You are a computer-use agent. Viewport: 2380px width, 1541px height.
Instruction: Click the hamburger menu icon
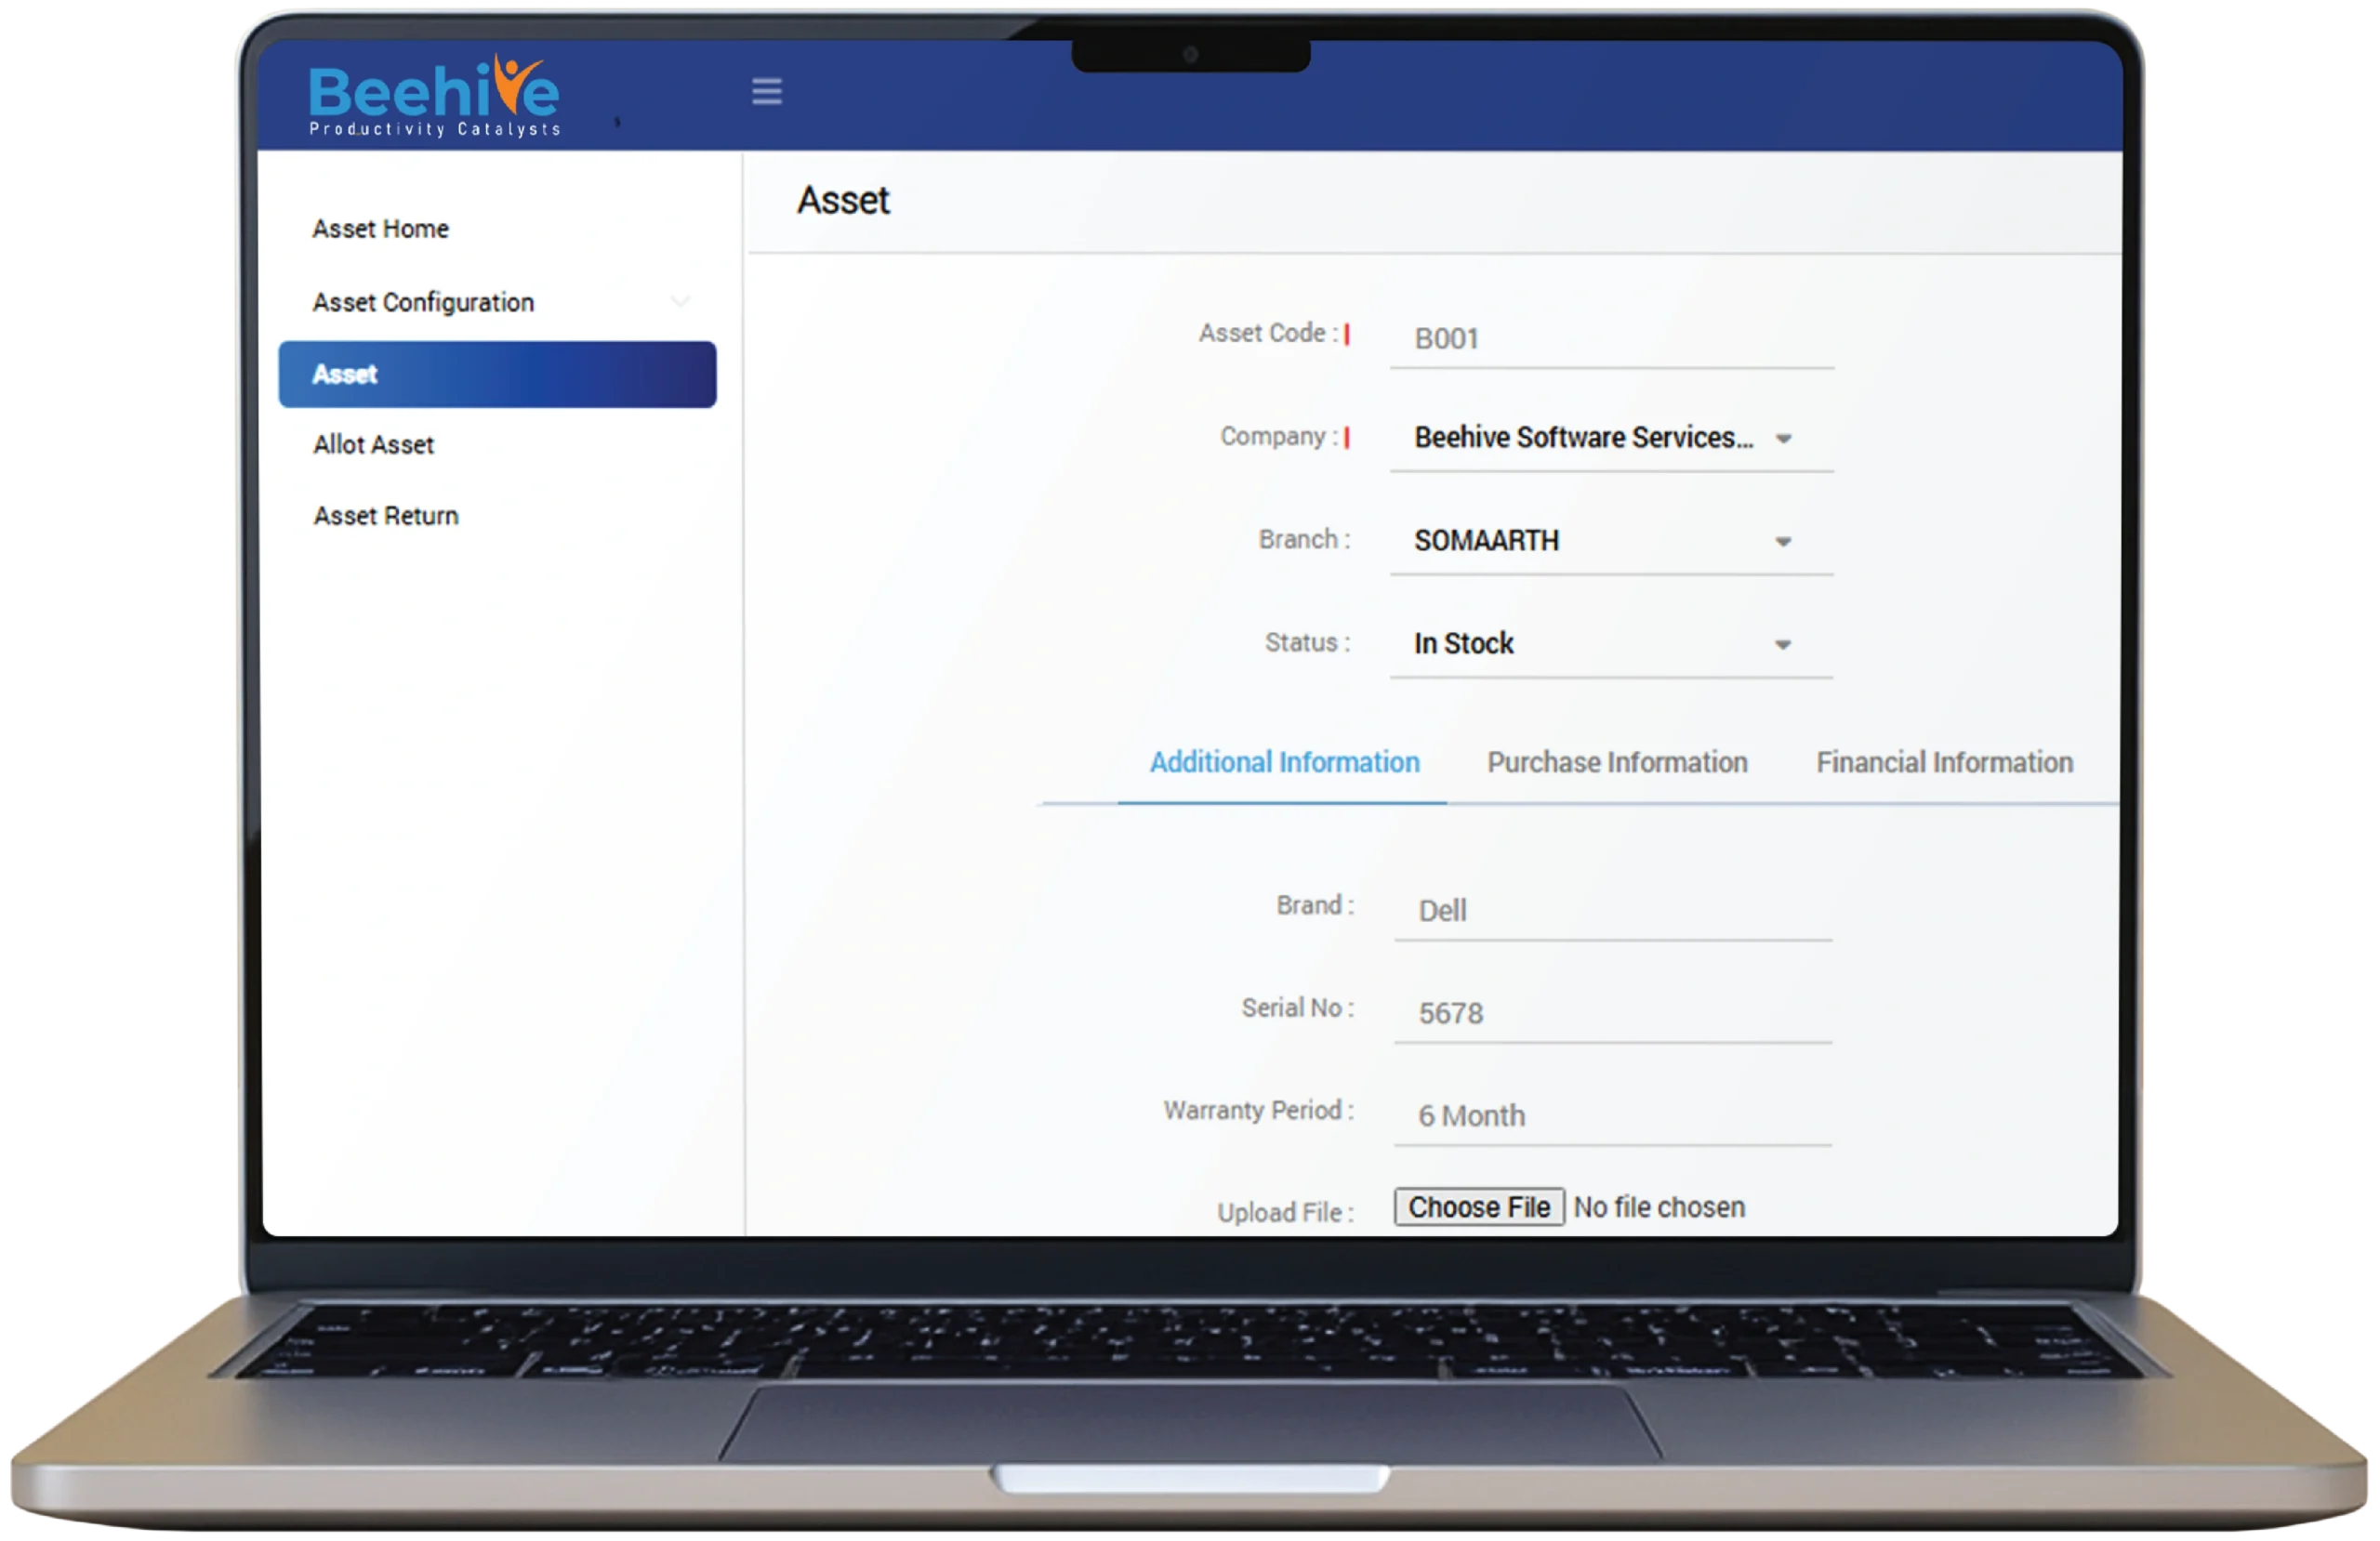pyautogui.click(x=767, y=91)
